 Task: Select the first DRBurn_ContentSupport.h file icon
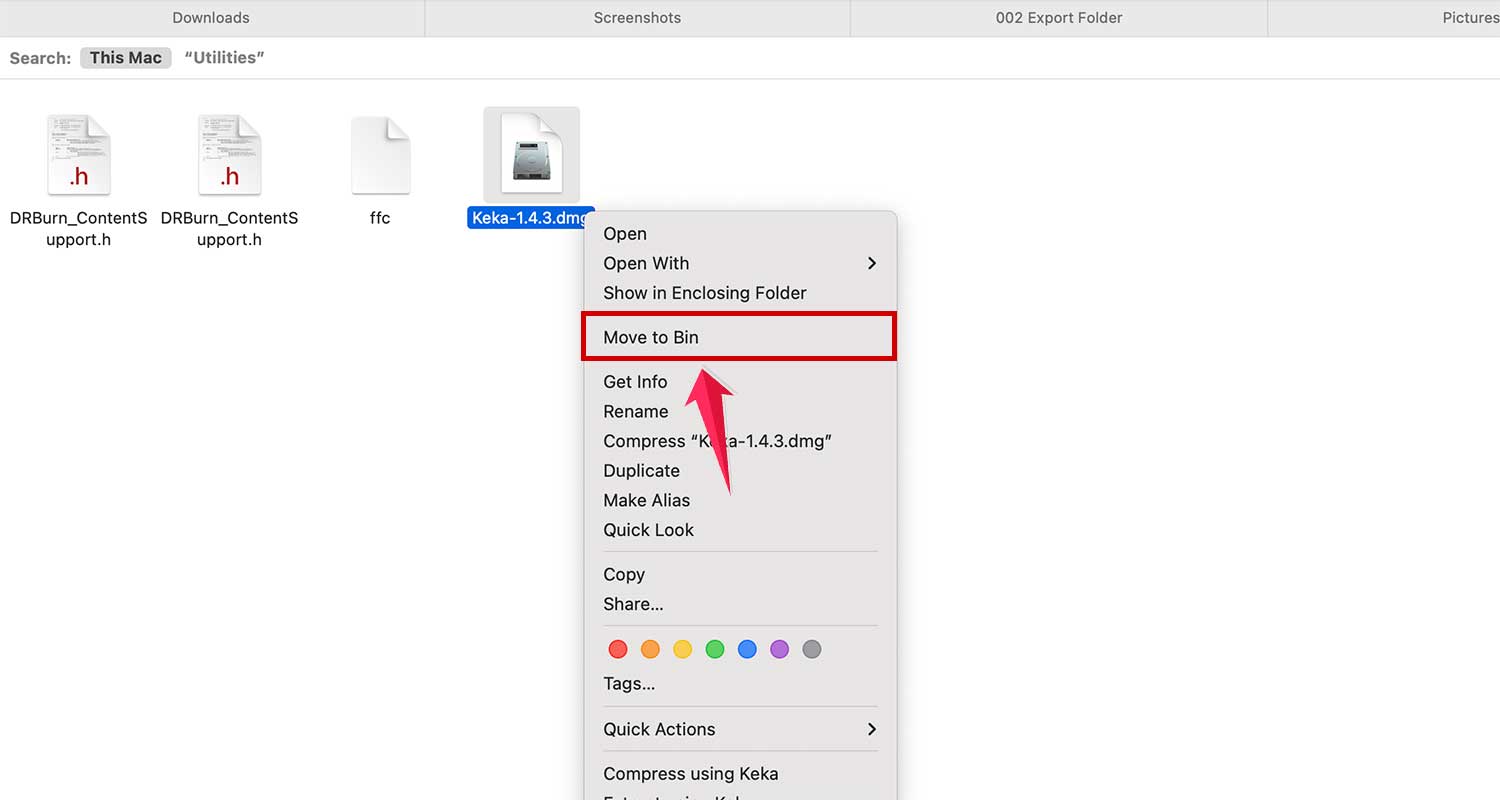pyautogui.click(x=79, y=155)
